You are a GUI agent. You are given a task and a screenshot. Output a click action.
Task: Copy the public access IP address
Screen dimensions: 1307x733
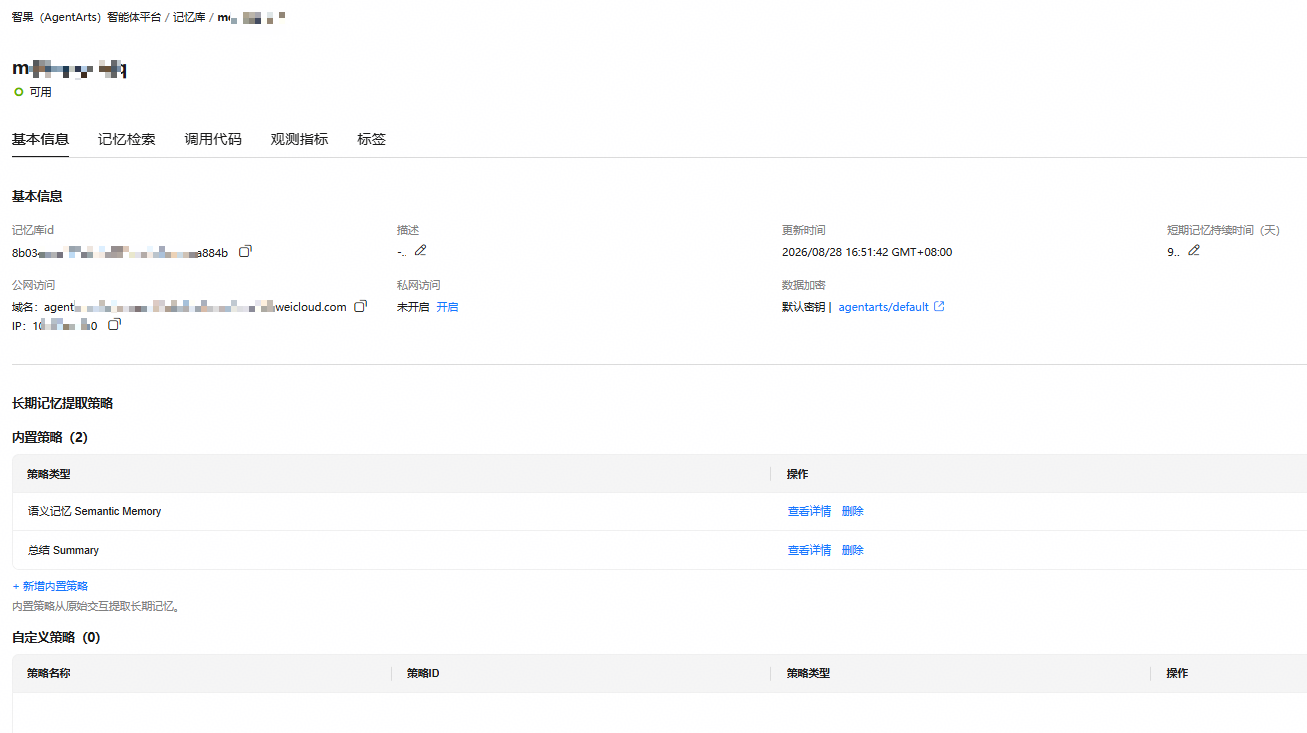114,325
